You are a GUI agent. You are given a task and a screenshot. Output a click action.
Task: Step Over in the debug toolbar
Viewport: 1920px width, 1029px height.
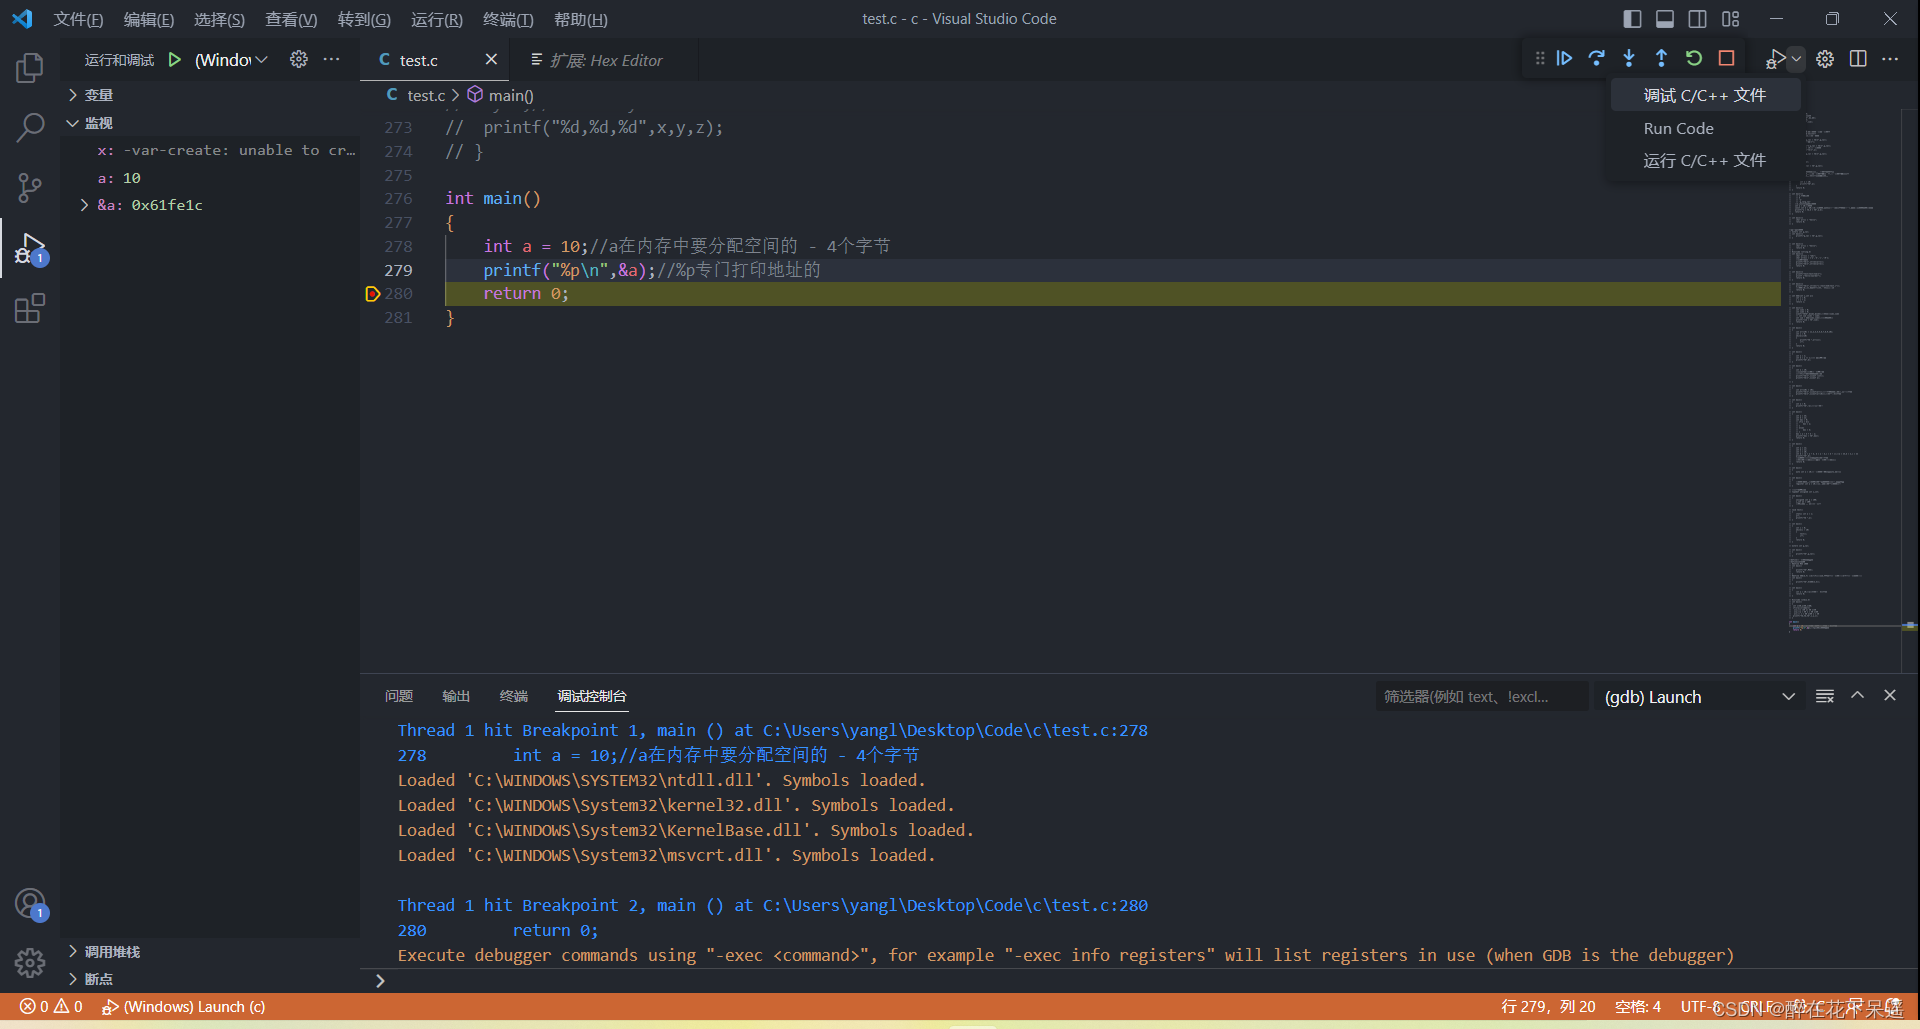point(1597,59)
